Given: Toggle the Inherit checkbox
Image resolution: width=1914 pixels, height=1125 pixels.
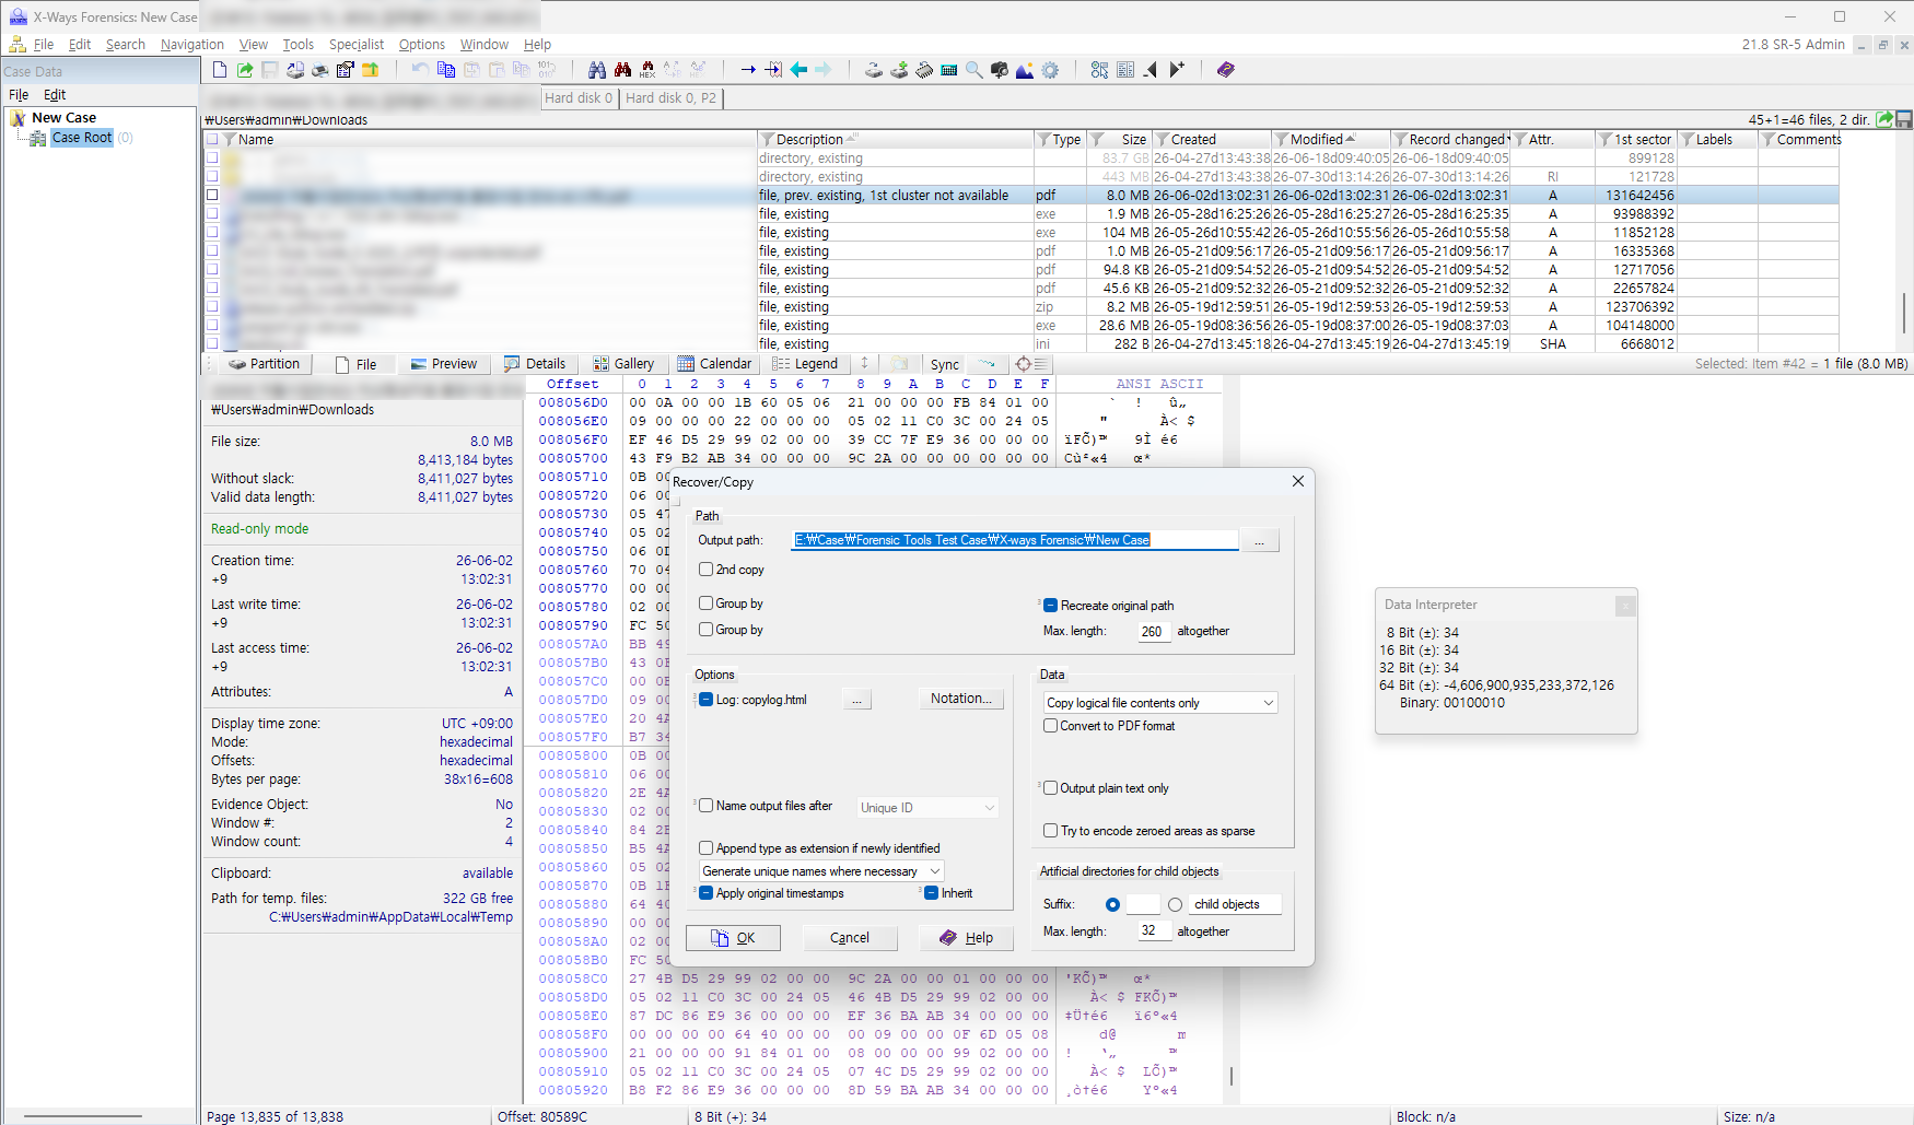Looking at the screenshot, I should coord(931,893).
